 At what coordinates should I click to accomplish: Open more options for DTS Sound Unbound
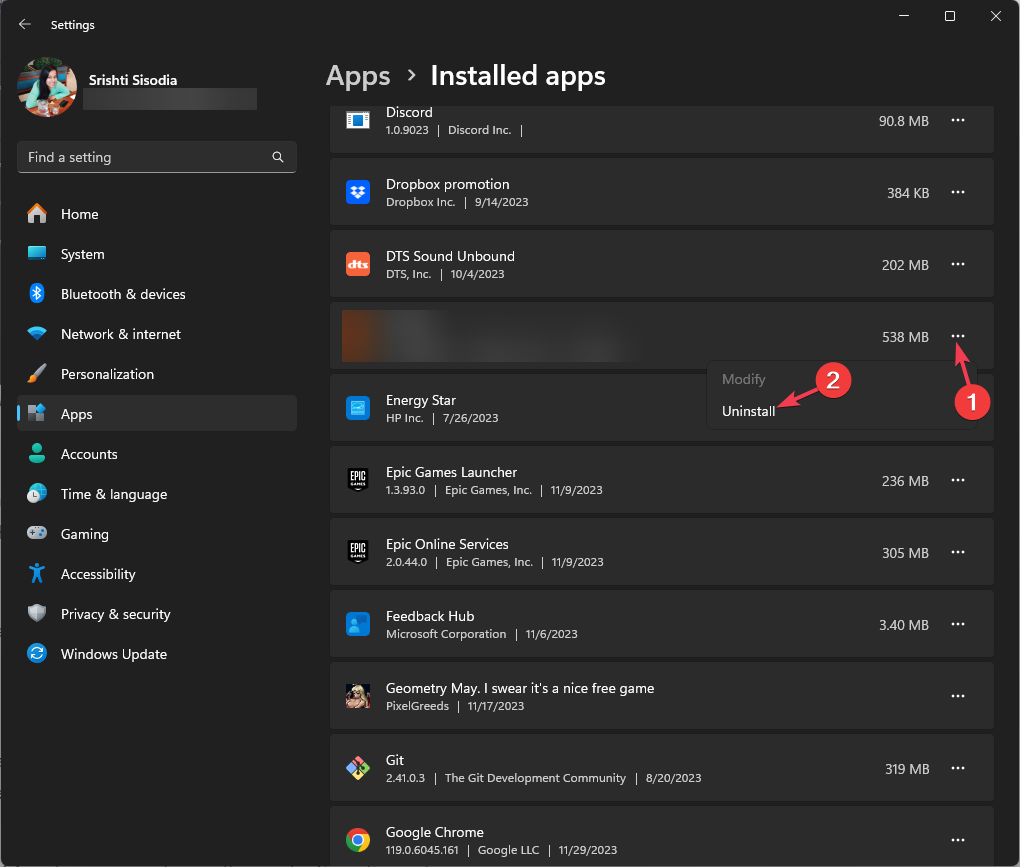pyautogui.click(x=958, y=264)
